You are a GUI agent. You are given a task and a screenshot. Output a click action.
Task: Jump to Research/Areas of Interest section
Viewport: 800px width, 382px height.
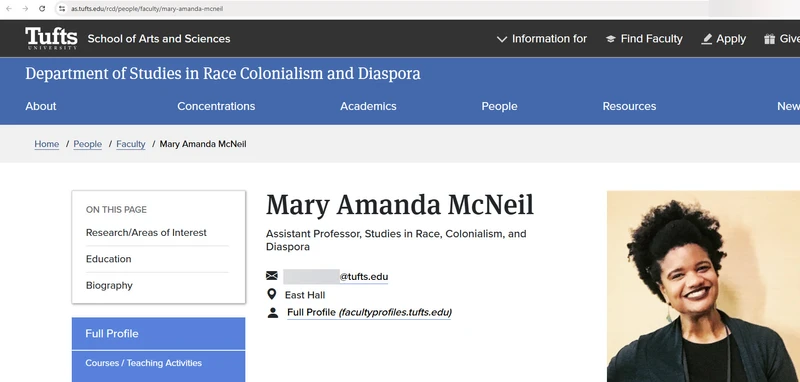(146, 233)
